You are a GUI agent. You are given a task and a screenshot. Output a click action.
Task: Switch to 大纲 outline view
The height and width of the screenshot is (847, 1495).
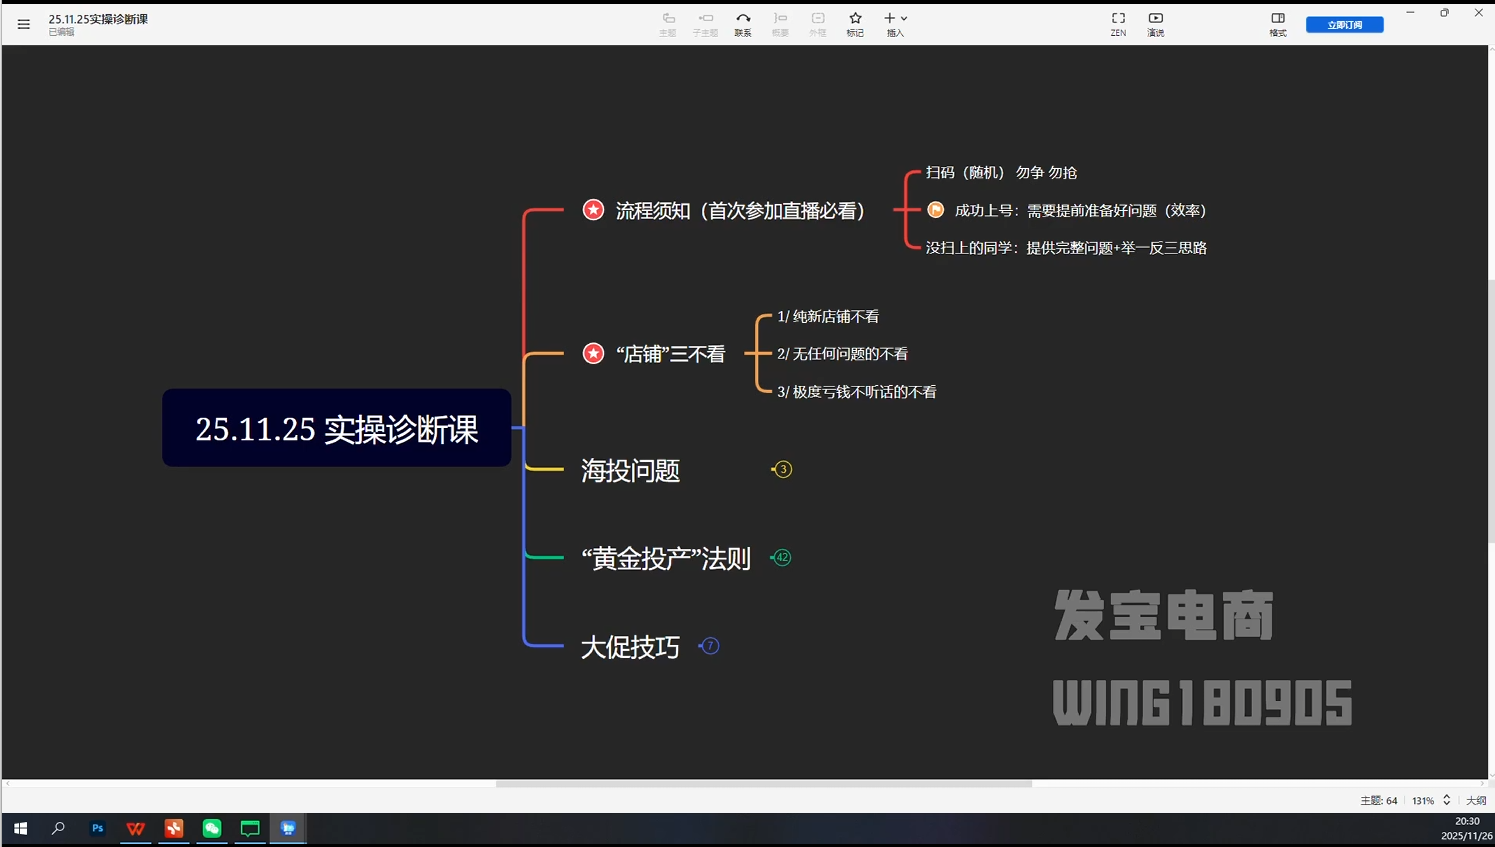point(1475,800)
